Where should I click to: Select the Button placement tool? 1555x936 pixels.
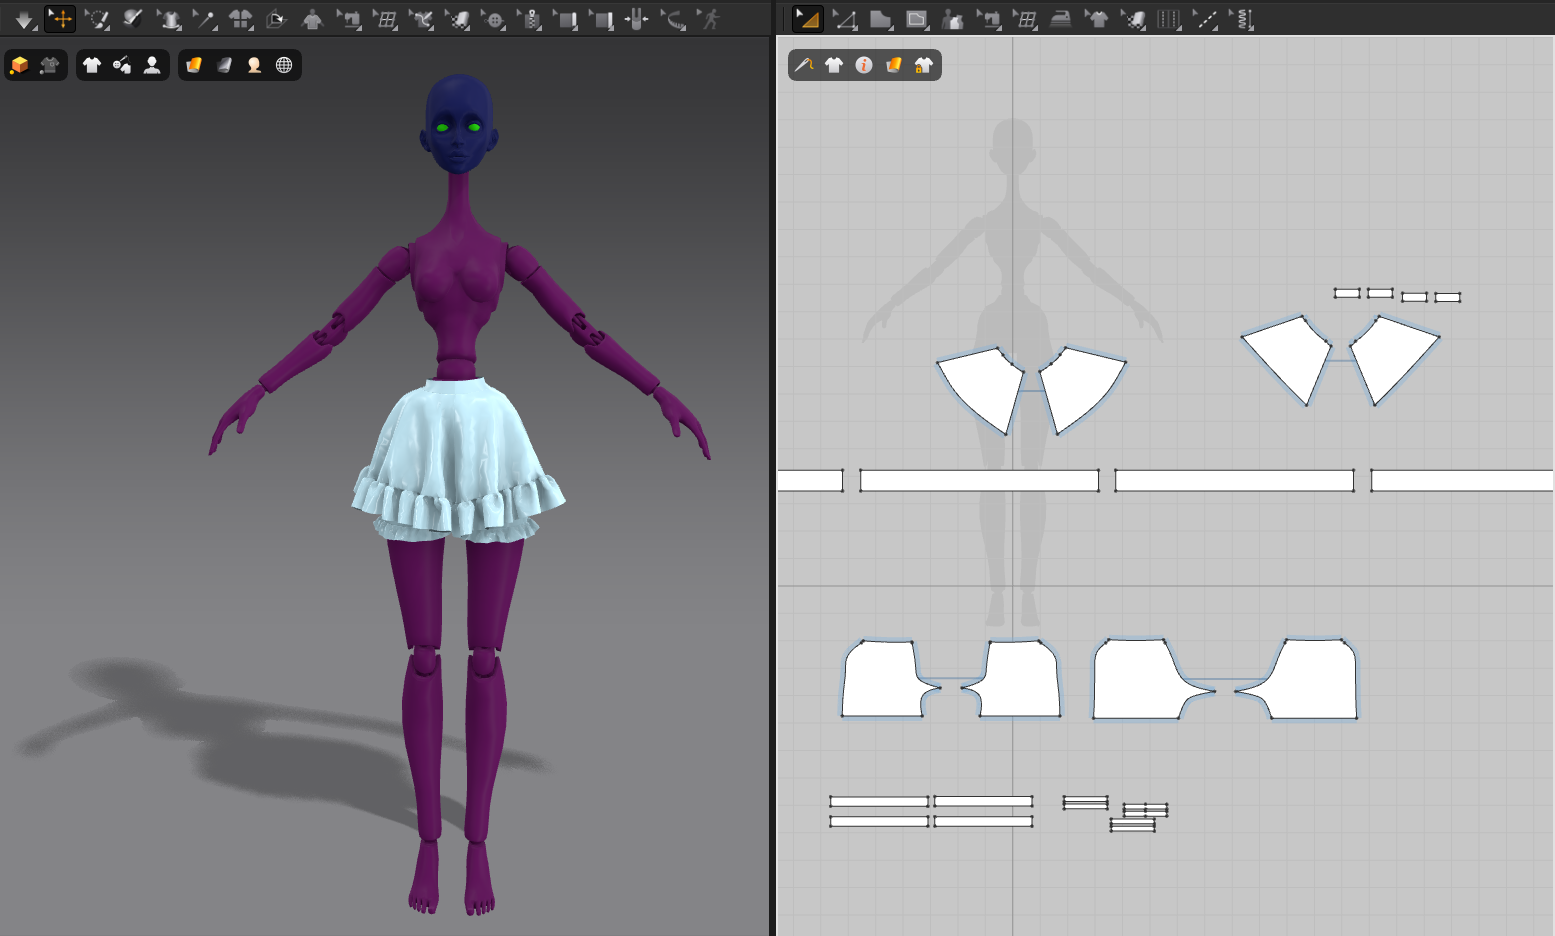click(x=494, y=18)
